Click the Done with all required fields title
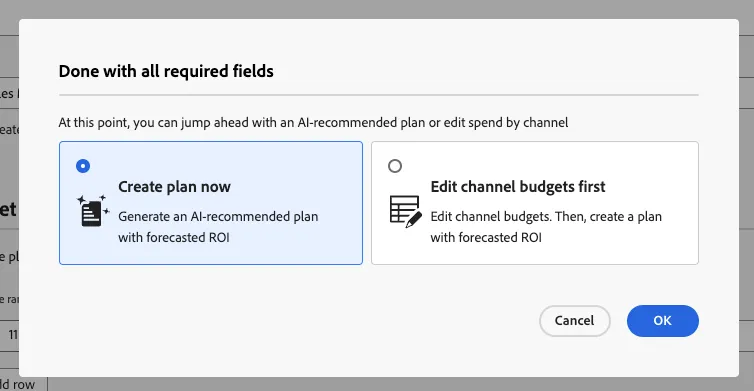Image resolution: width=754 pixels, height=391 pixels. tap(166, 71)
